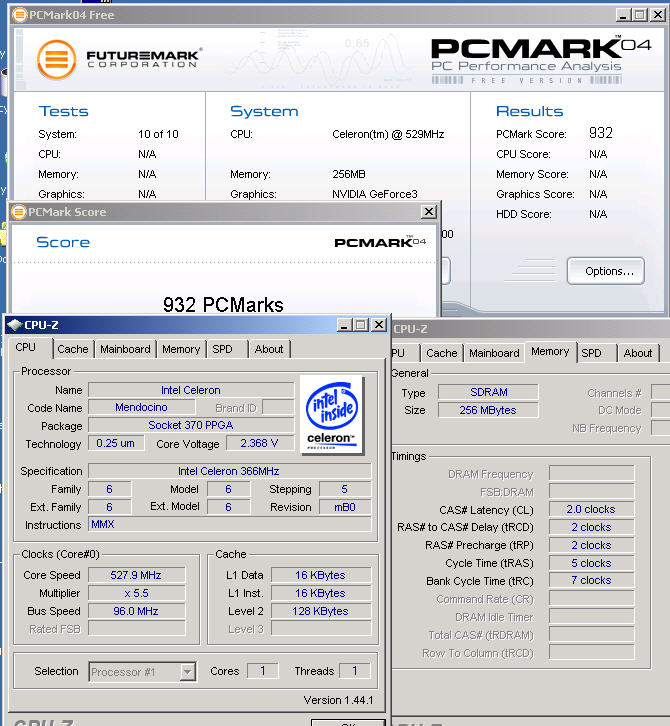Click the Code Name value Mendocino

pos(141,407)
